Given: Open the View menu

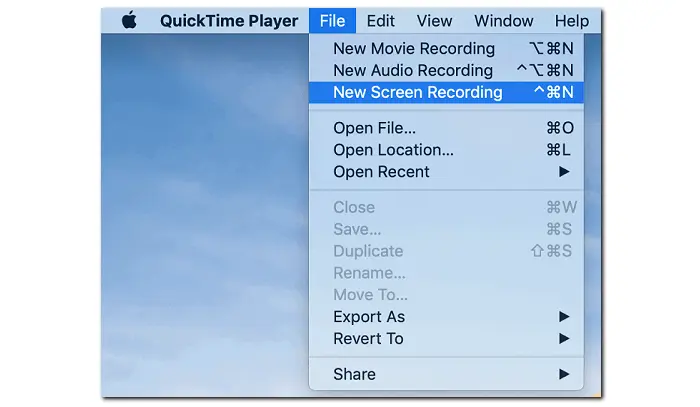Looking at the screenshot, I should point(434,21).
